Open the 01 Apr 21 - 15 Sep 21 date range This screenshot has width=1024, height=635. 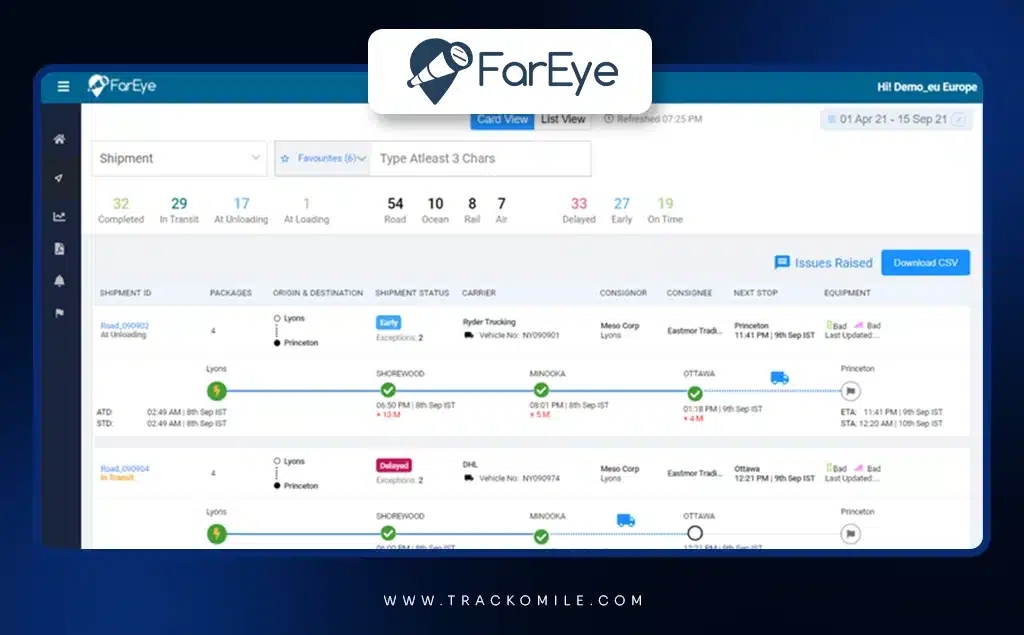(896, 120)
